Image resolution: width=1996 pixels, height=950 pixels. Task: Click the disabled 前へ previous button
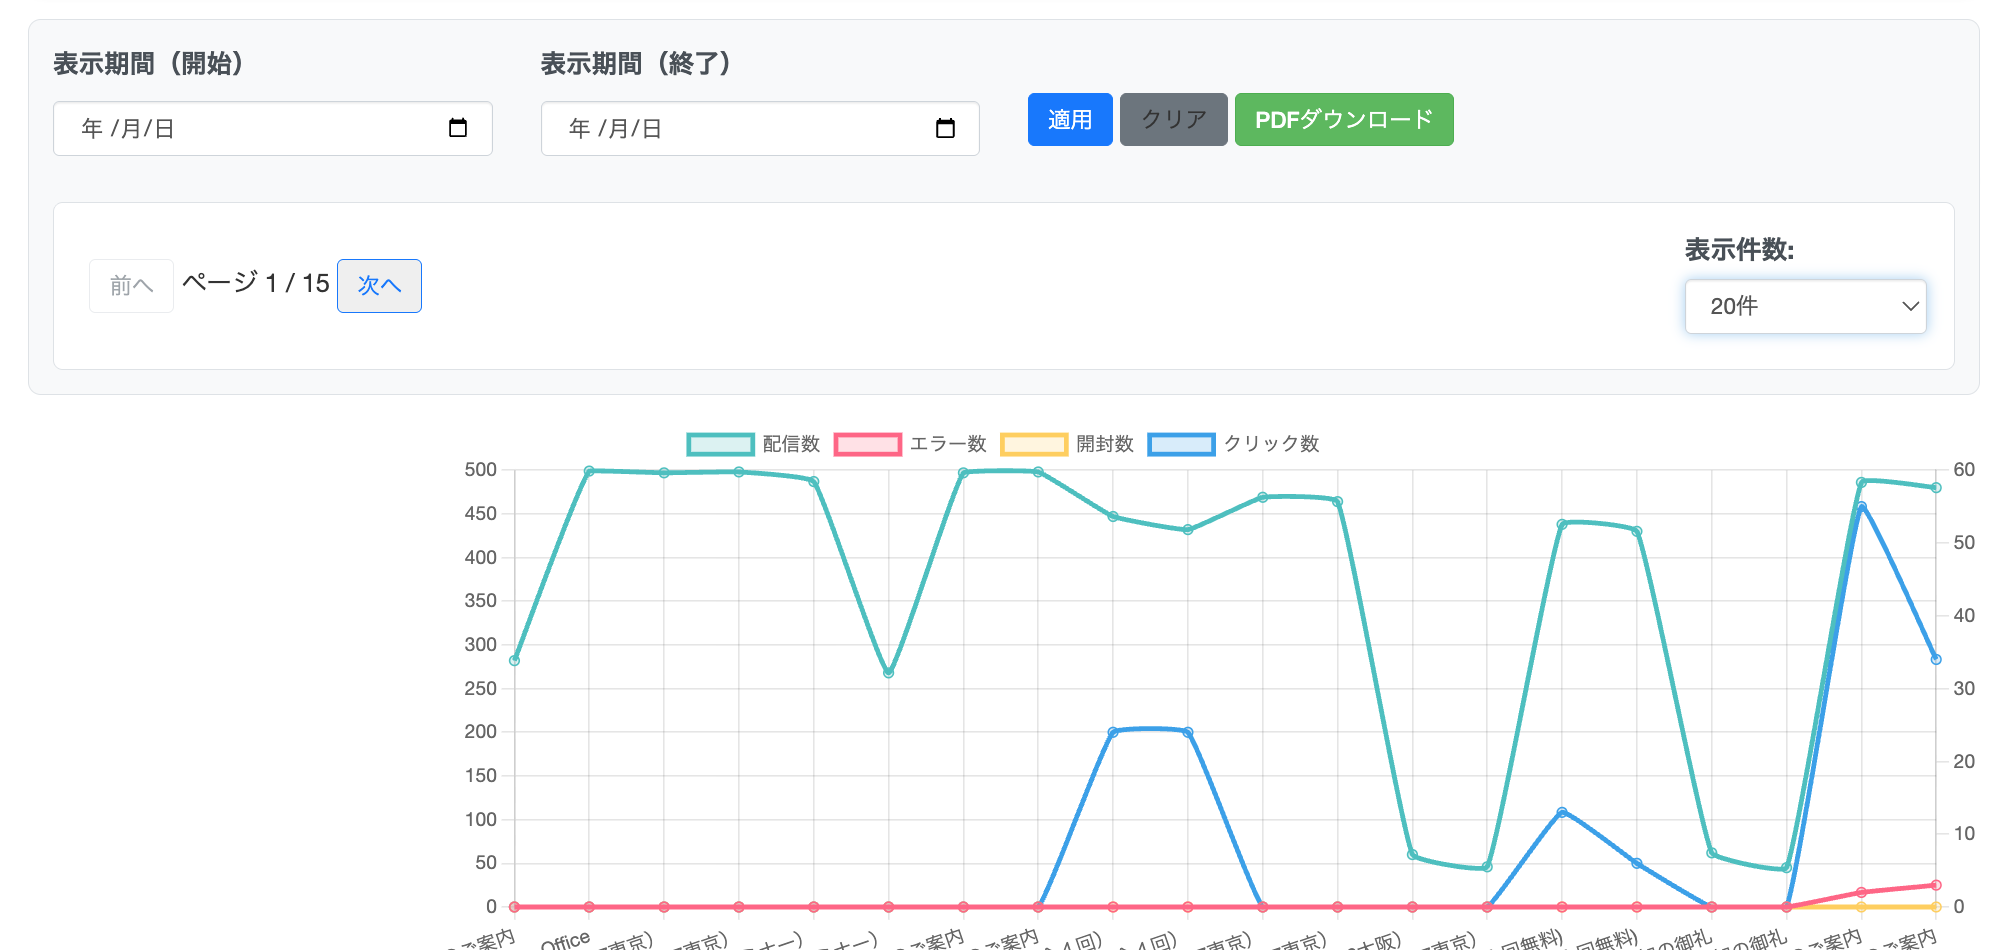pyautogui.click(x=131, y=286)
